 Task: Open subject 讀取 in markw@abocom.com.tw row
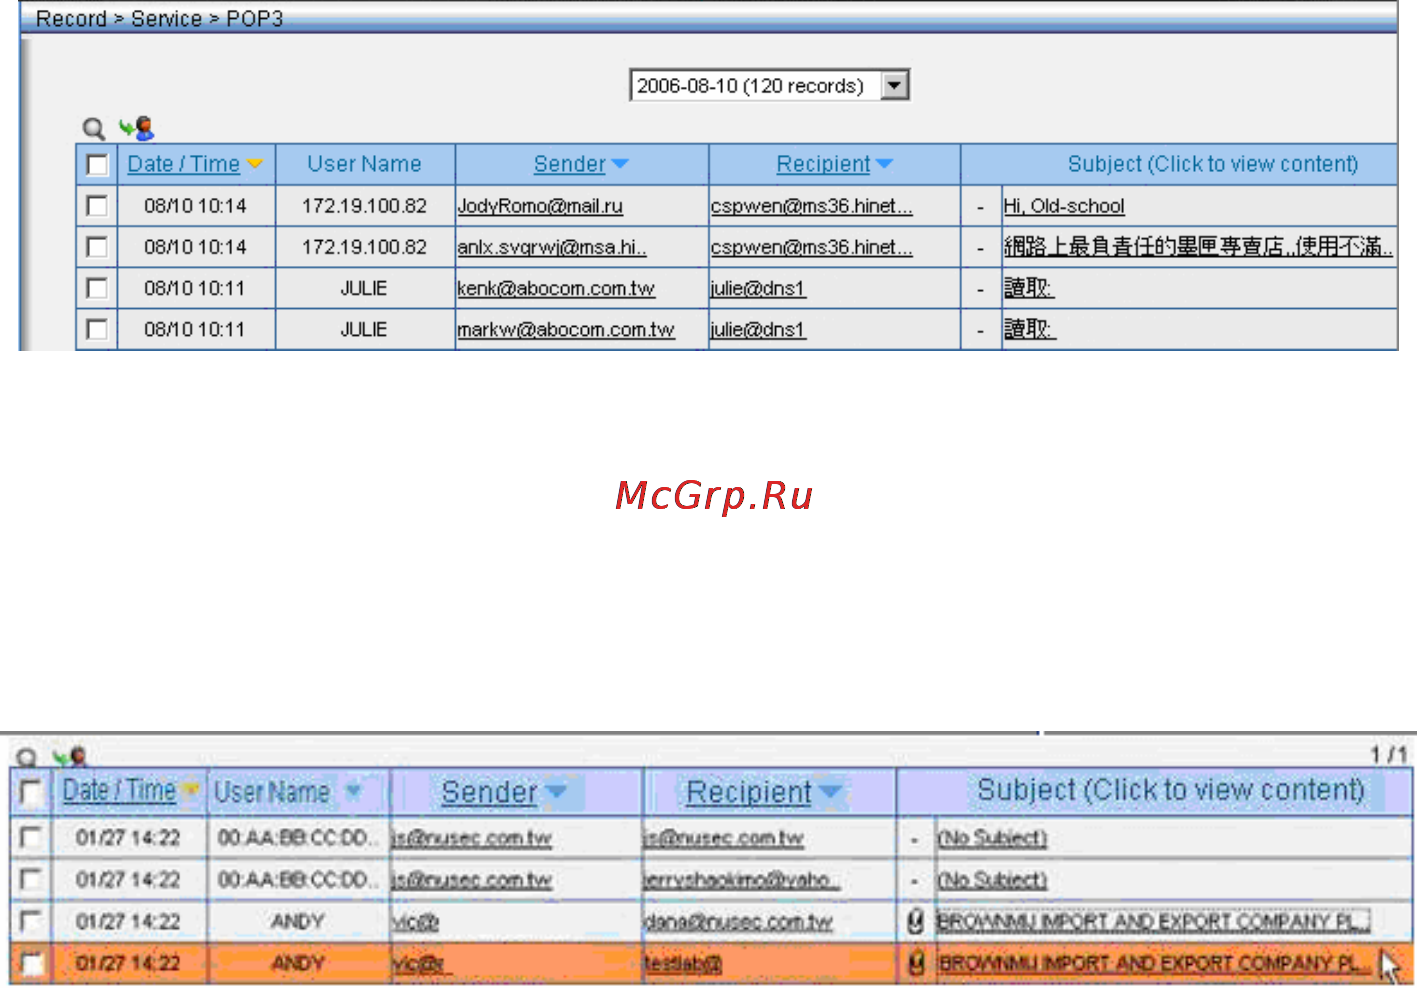pos(1029,329)
